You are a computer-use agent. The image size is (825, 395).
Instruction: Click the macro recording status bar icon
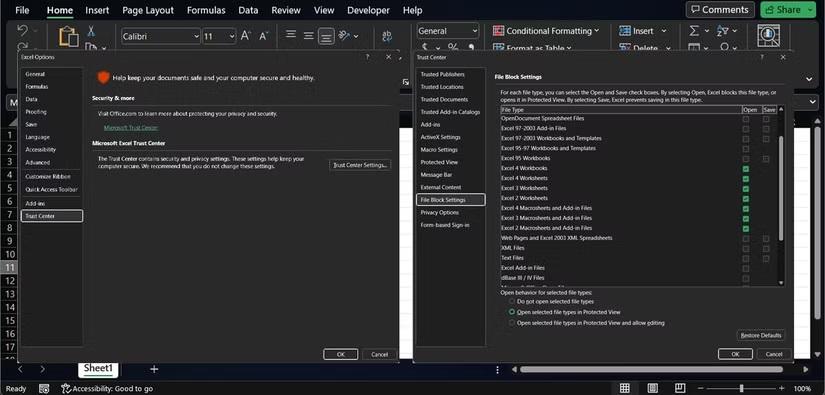[44, 389]
